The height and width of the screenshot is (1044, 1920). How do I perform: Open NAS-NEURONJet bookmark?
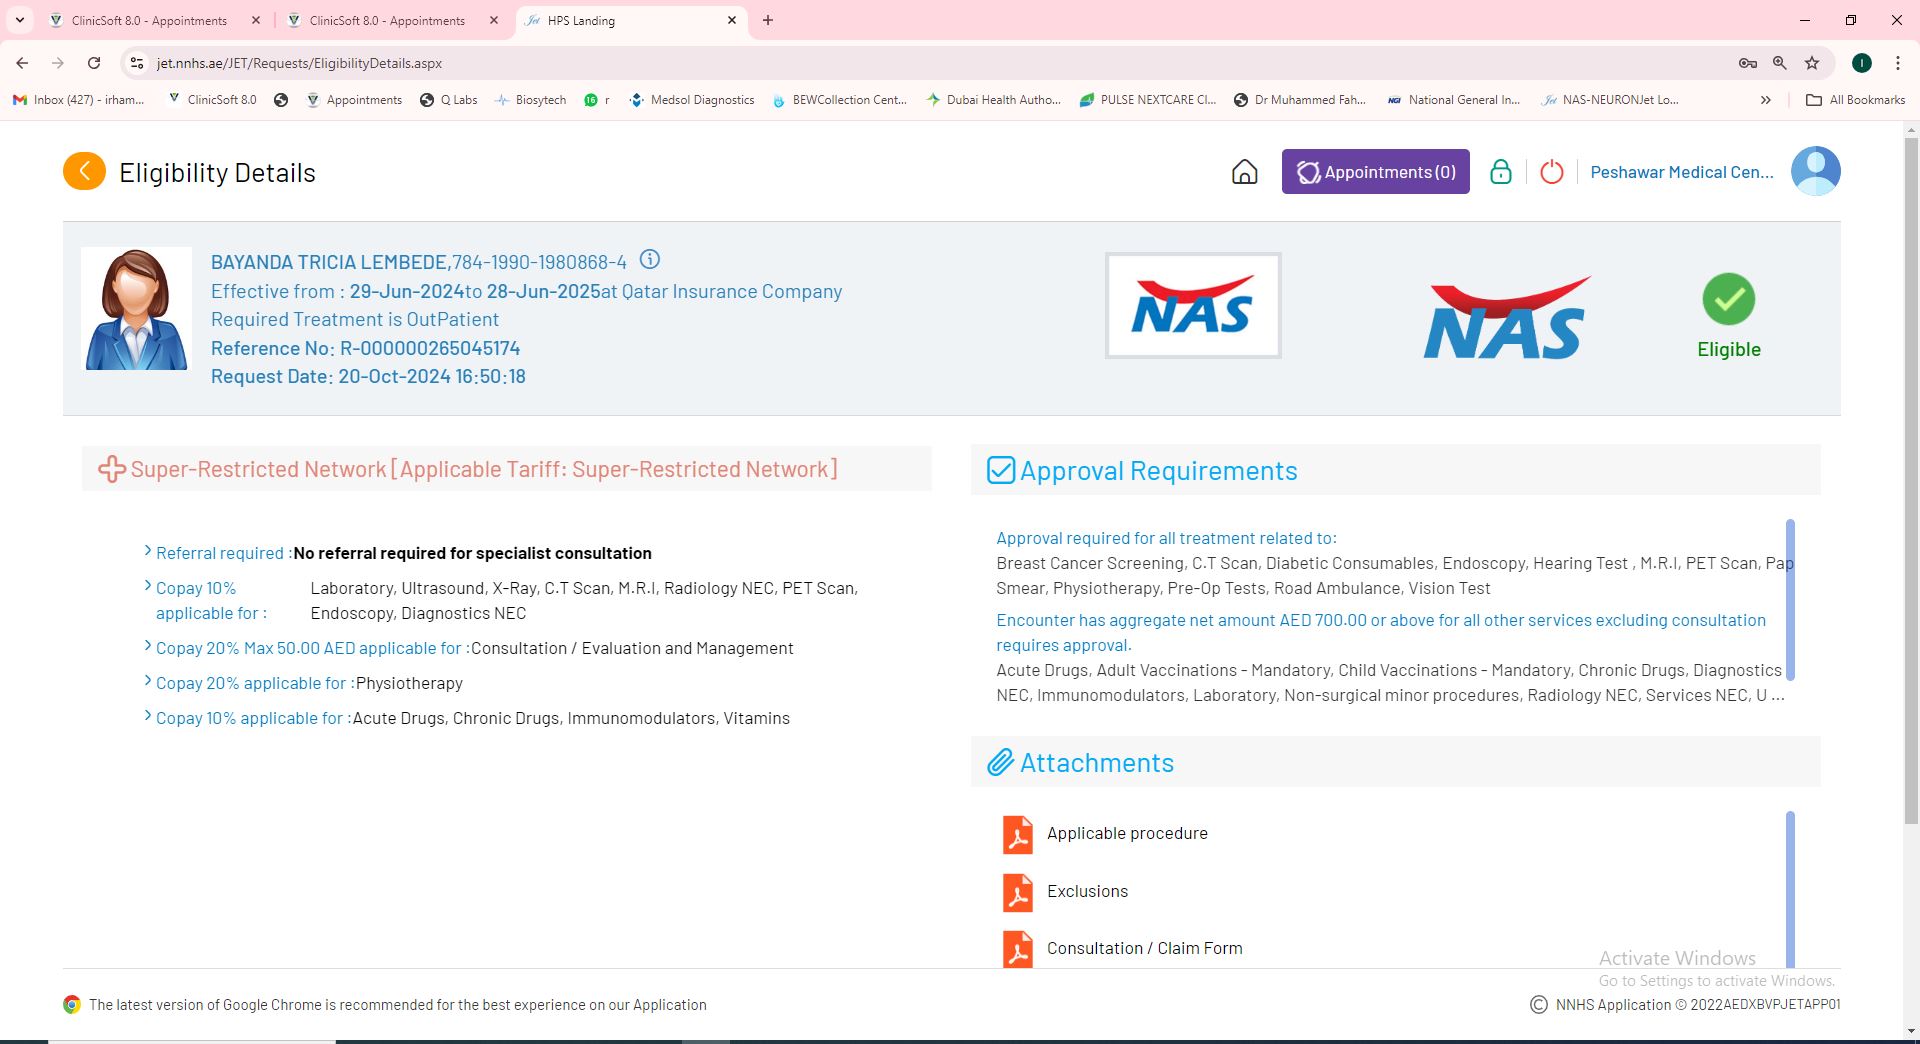click(1611, 100)
